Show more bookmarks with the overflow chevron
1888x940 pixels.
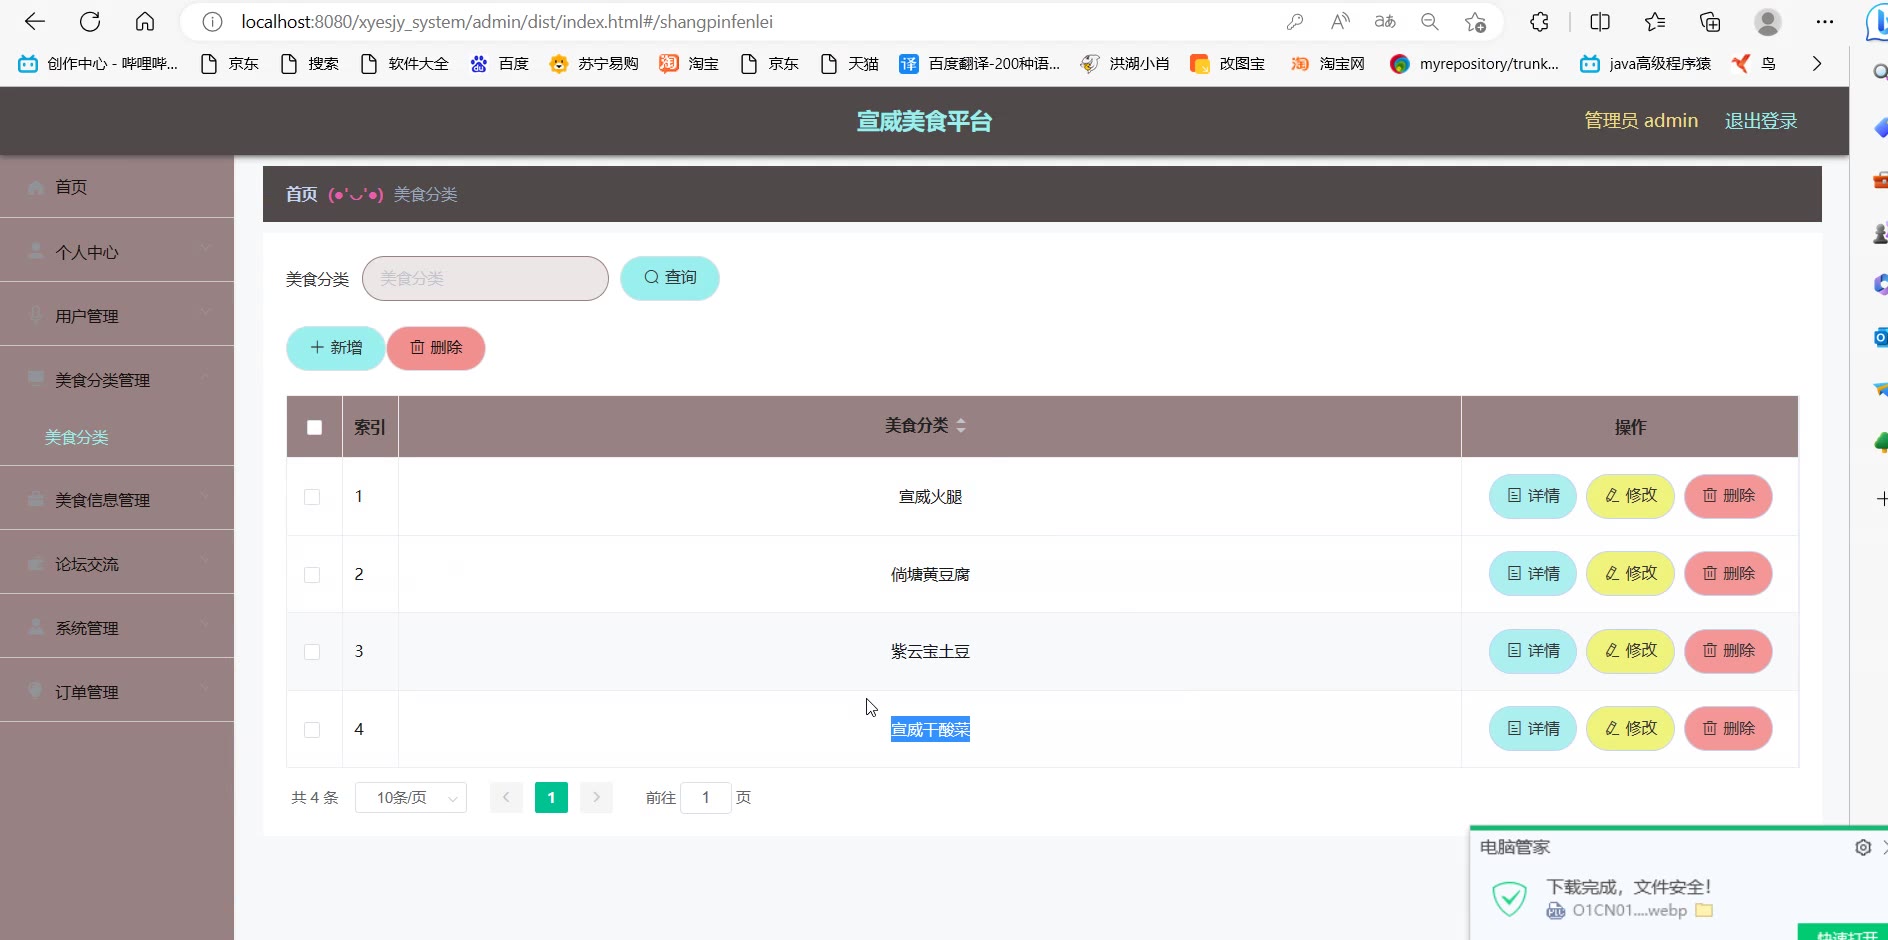pos(1817,63)
